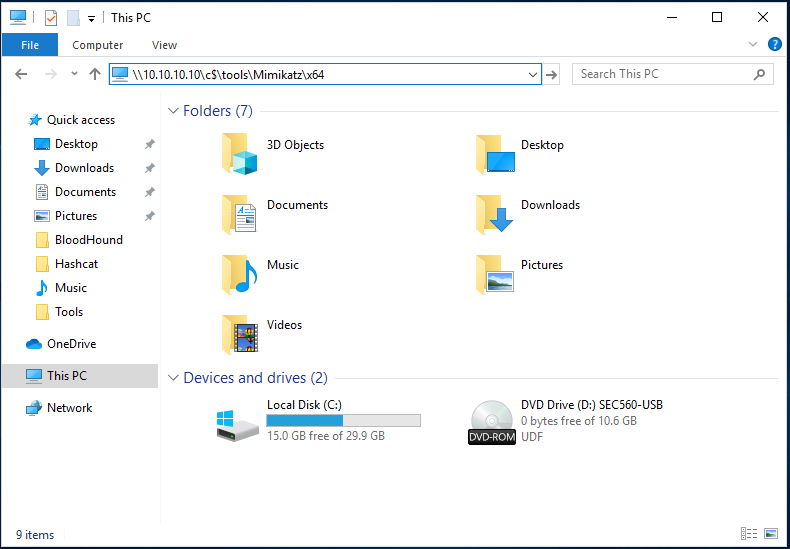
Task: Open the Recent locations dropdown
Action: click(74, 74)
